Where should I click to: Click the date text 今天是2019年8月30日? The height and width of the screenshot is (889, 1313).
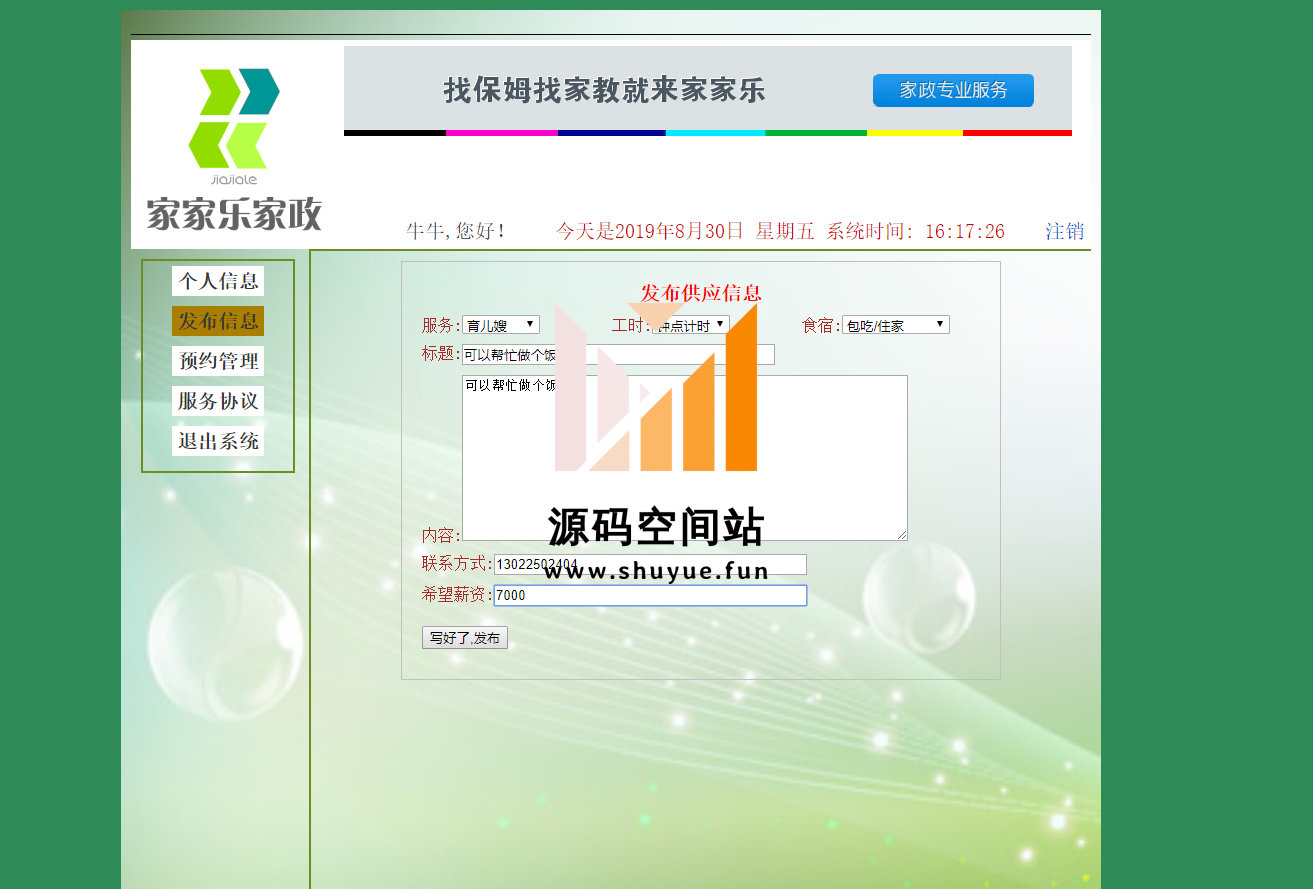pyautogui.click(x=650, y=231)
